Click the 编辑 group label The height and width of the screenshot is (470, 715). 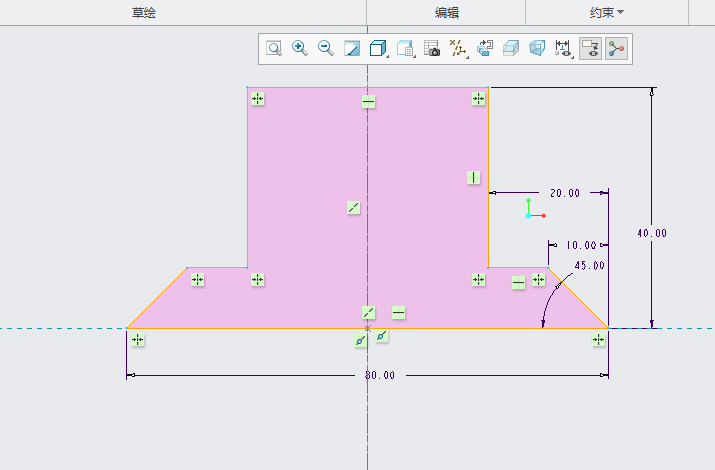[x=446, y=12]
